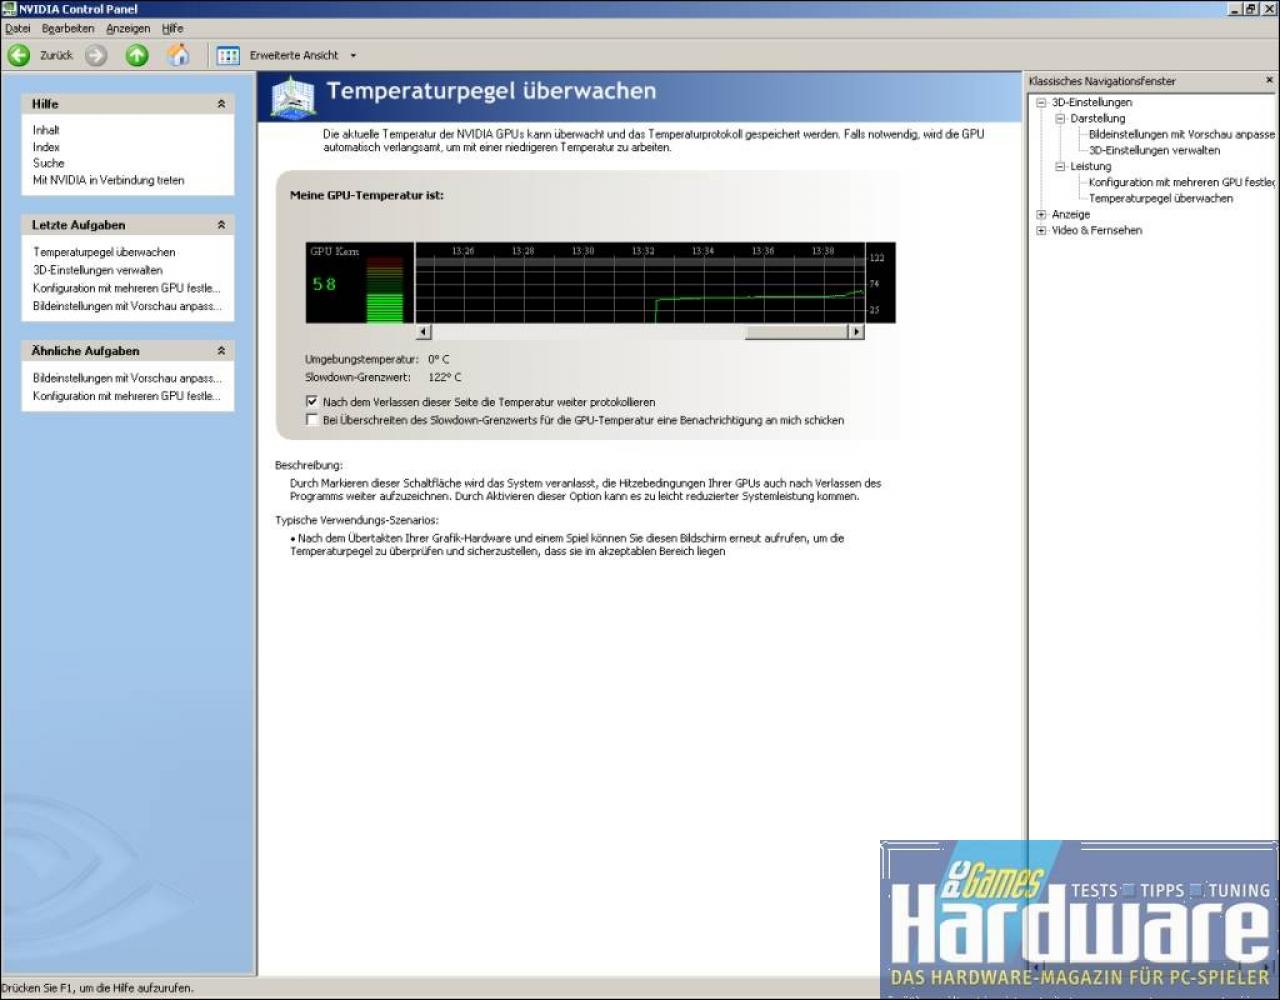This screenshot has height=1000, width=1280.
Task: Open the Erweiterte Ansicht dropdown arrow
Action: pos(353,56)
